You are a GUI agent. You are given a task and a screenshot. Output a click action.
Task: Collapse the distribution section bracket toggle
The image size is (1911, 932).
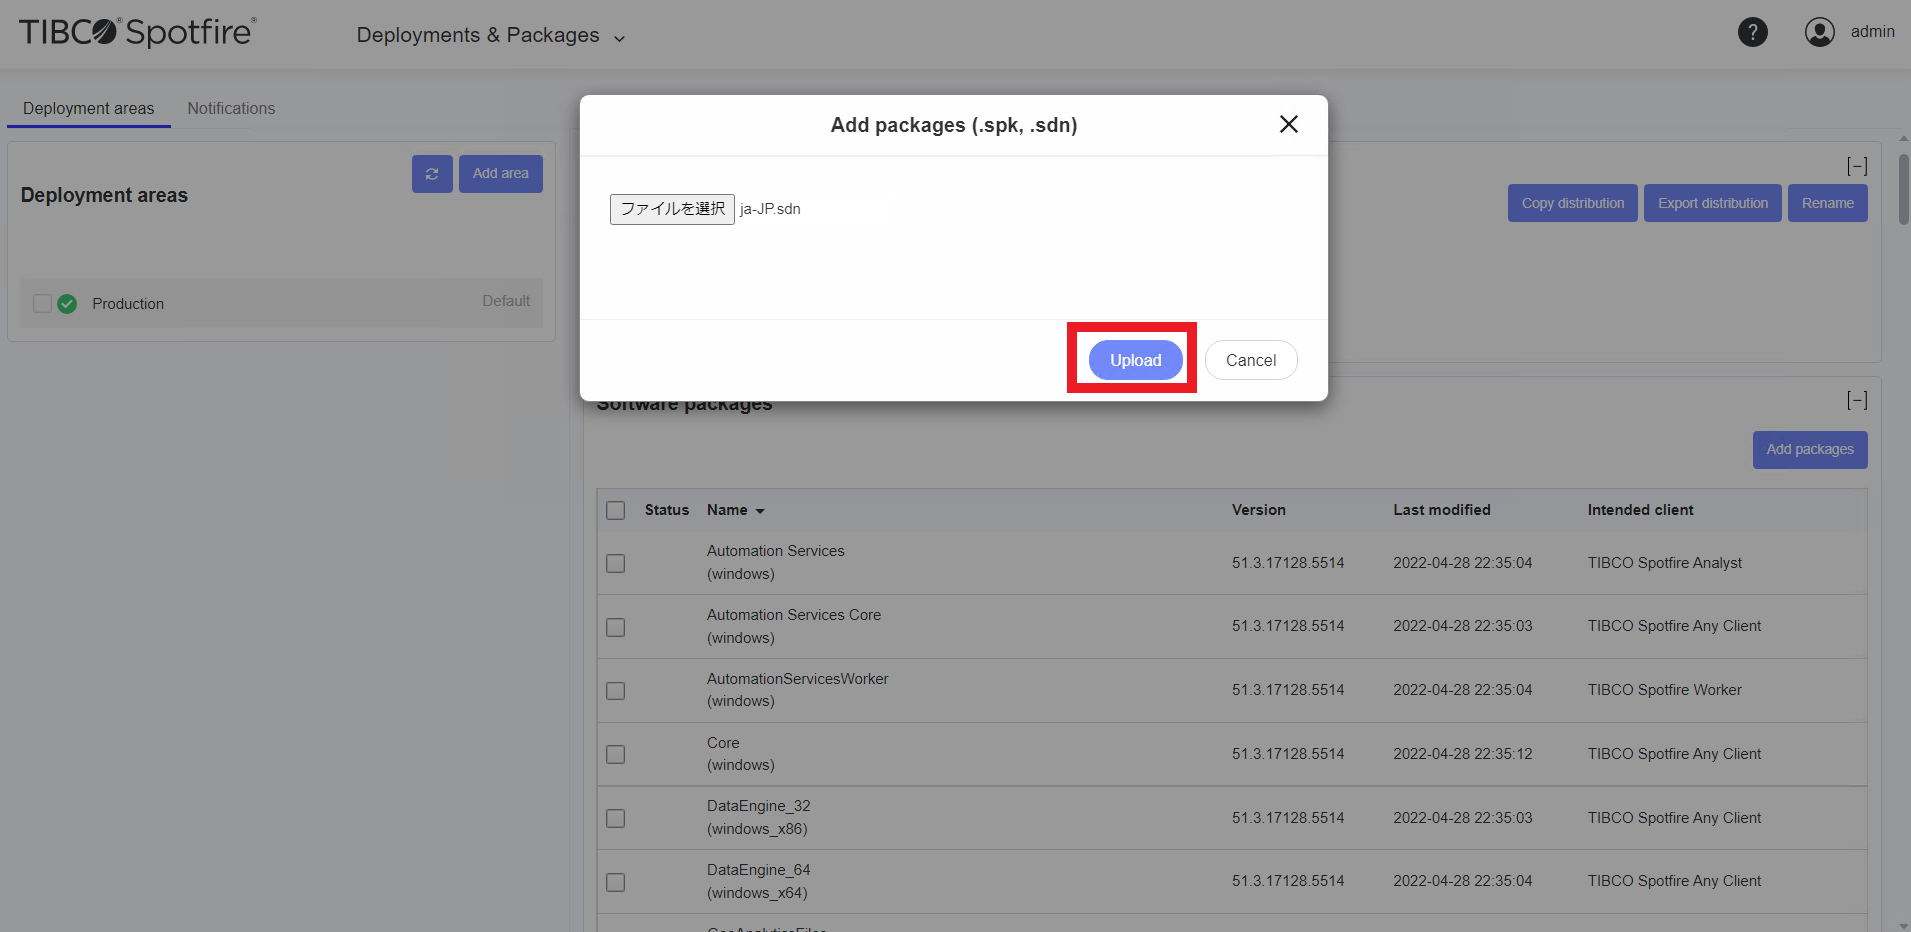tap(1857, 167)
